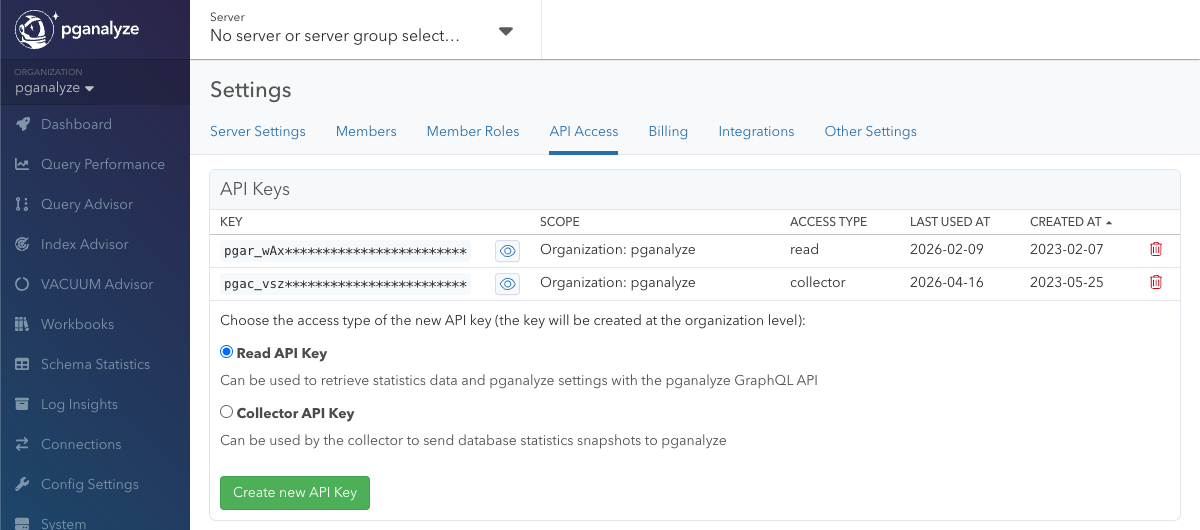Click the Index Advisor target icon
This screenshot has height=530, width=1200.
(x=22, y=244)
